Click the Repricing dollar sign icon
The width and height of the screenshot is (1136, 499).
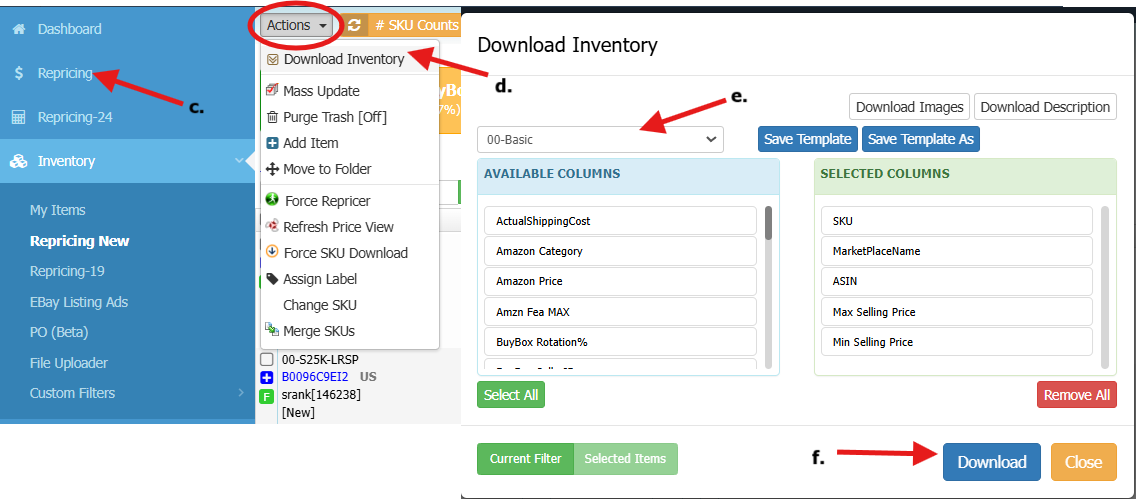(x=18, y=73)
